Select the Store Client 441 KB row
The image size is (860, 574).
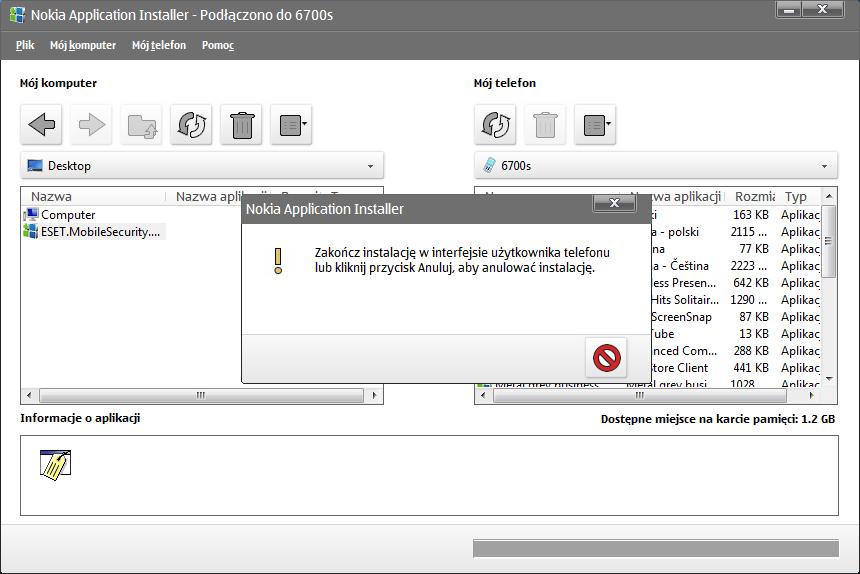[735, 368]
